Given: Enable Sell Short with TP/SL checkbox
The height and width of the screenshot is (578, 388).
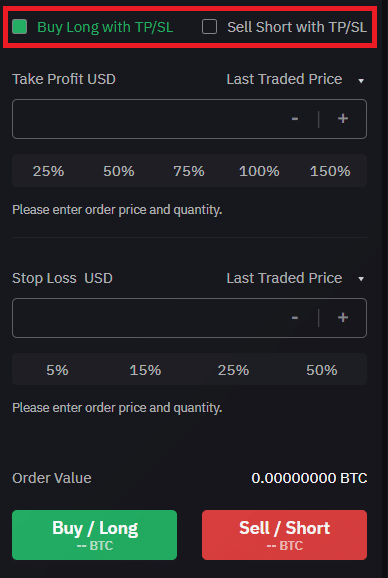Looking at the screenshot, I should [209, 27].
